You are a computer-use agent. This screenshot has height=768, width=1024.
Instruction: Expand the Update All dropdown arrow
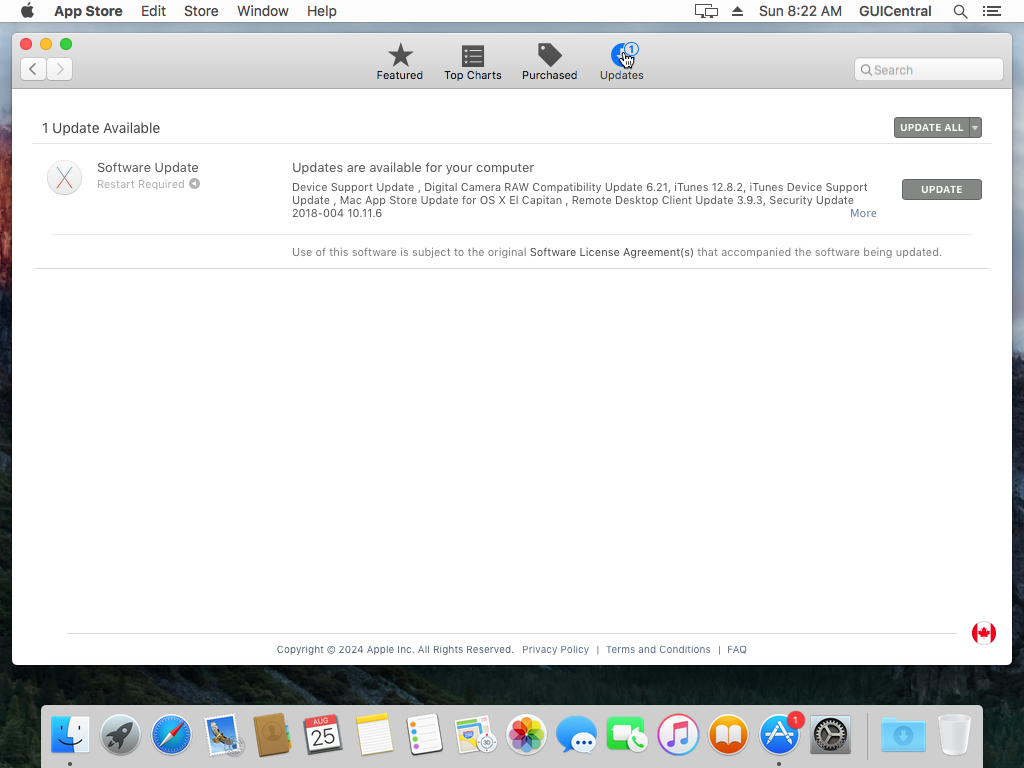pos(975,127)
